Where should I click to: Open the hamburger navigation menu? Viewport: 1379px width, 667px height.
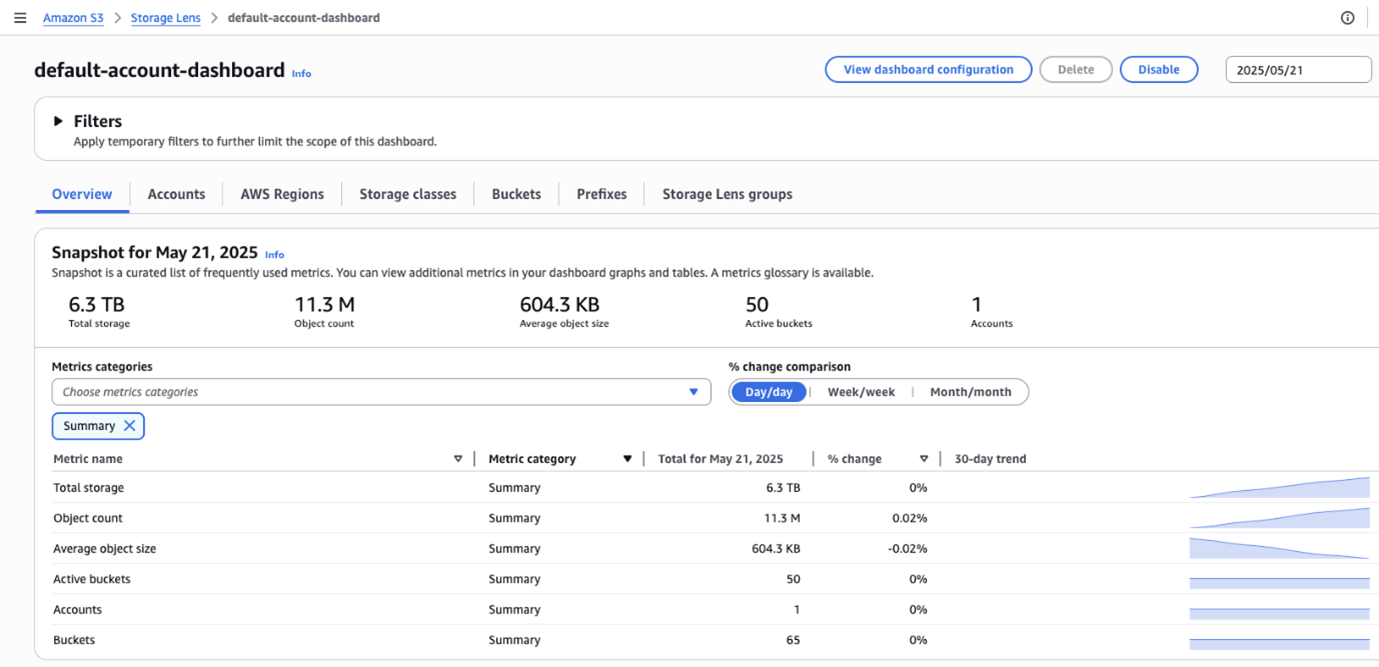pos(20,18)
